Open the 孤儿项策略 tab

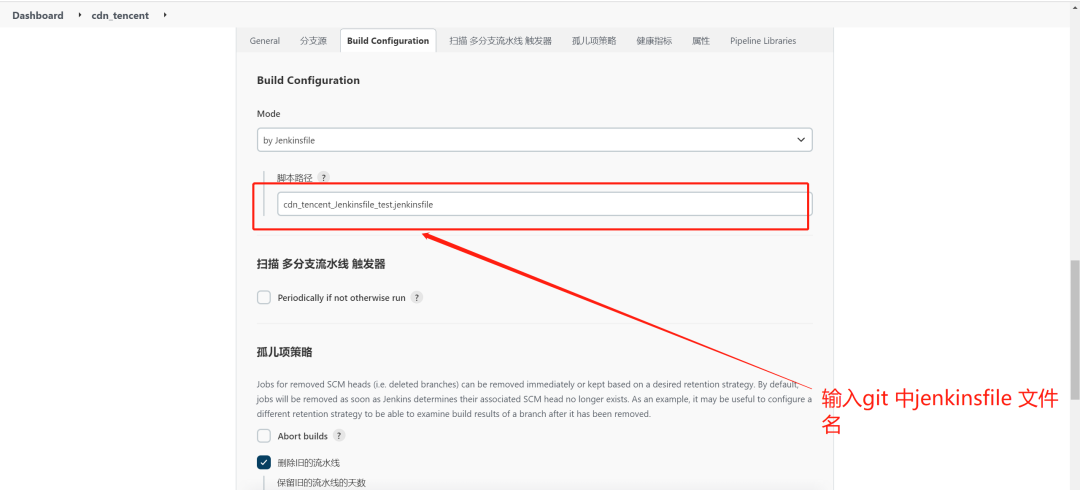594,41
